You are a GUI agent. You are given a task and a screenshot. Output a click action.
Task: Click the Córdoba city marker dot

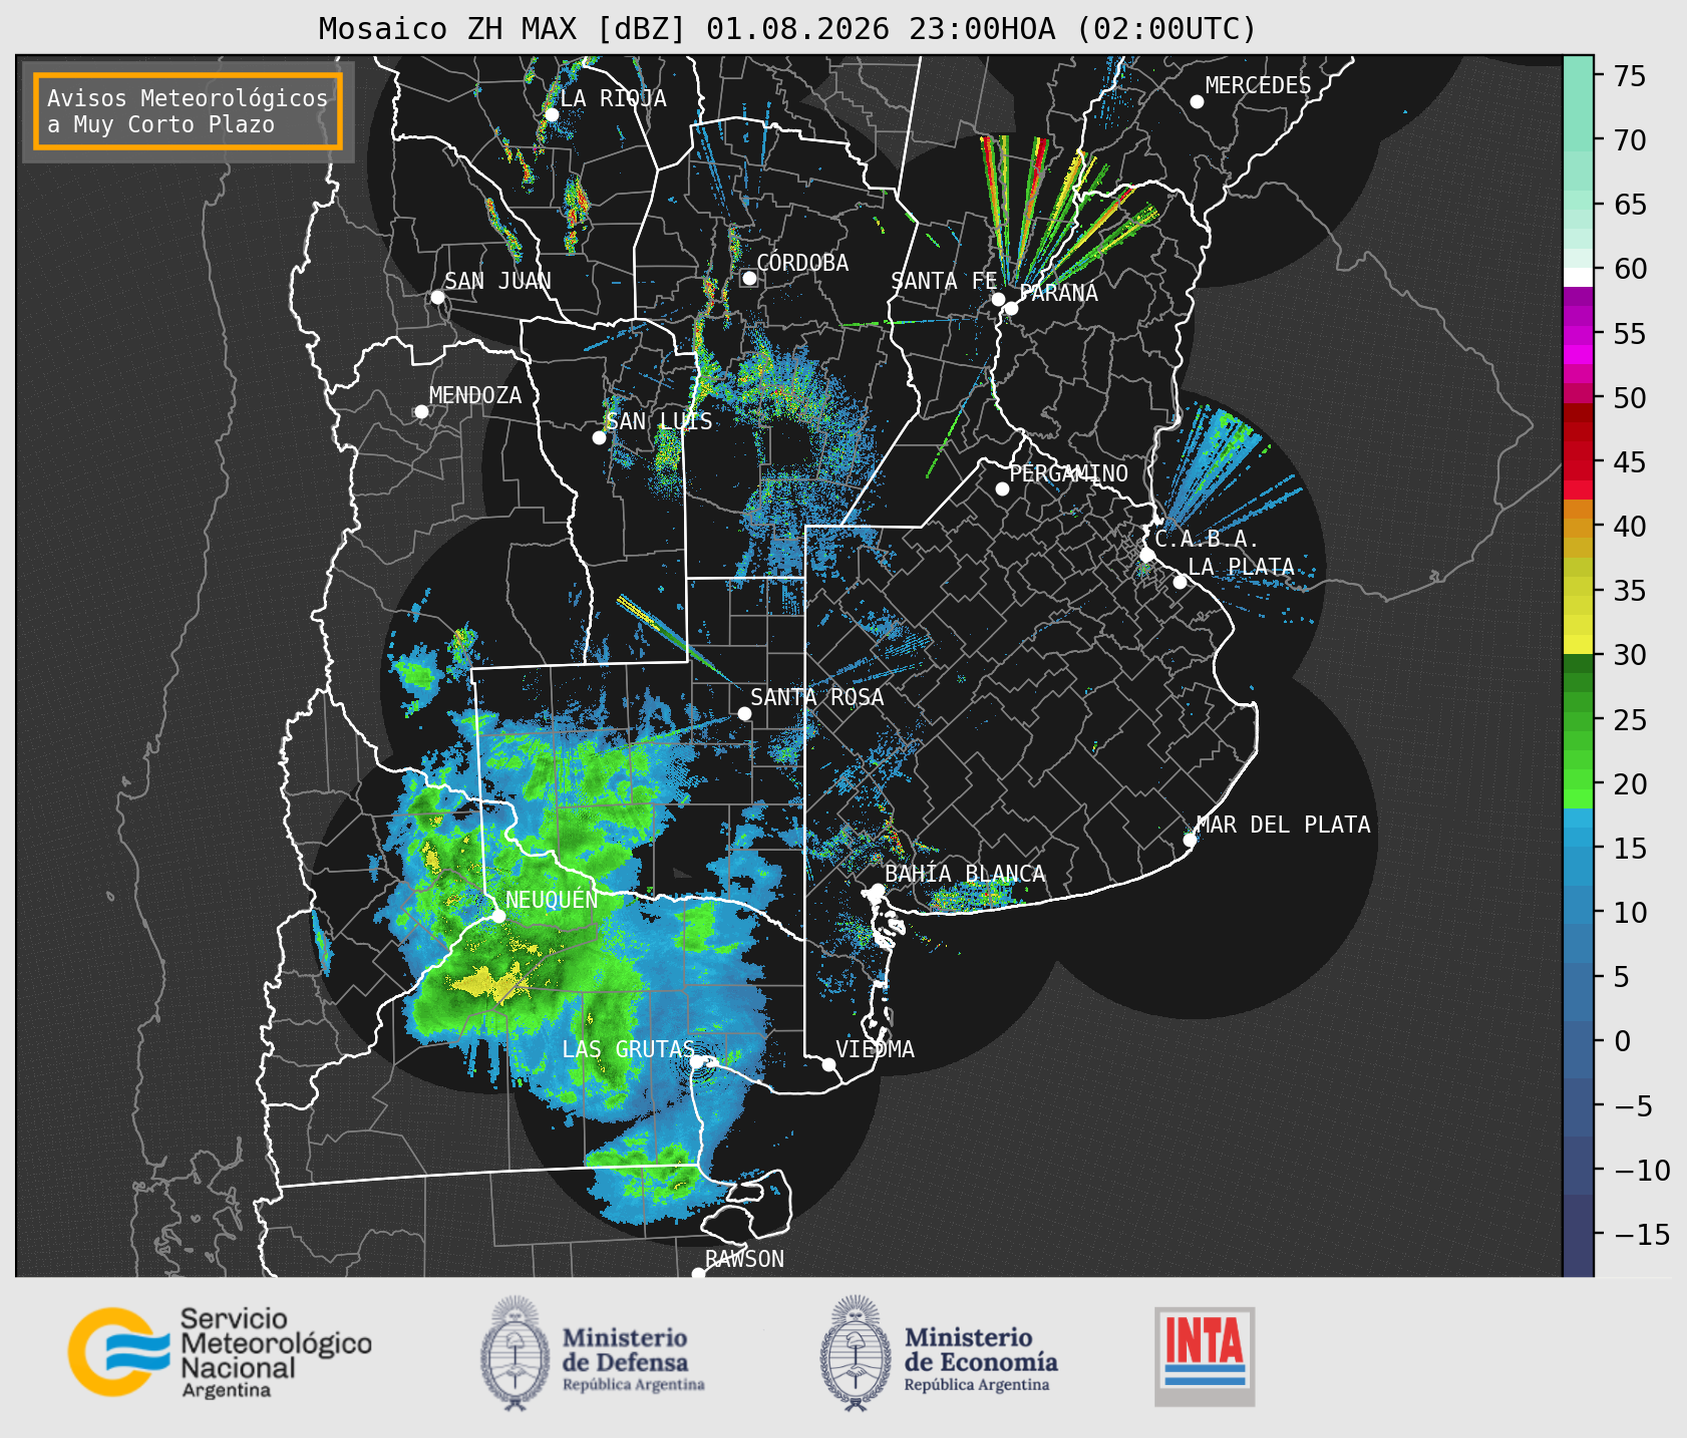749,278
